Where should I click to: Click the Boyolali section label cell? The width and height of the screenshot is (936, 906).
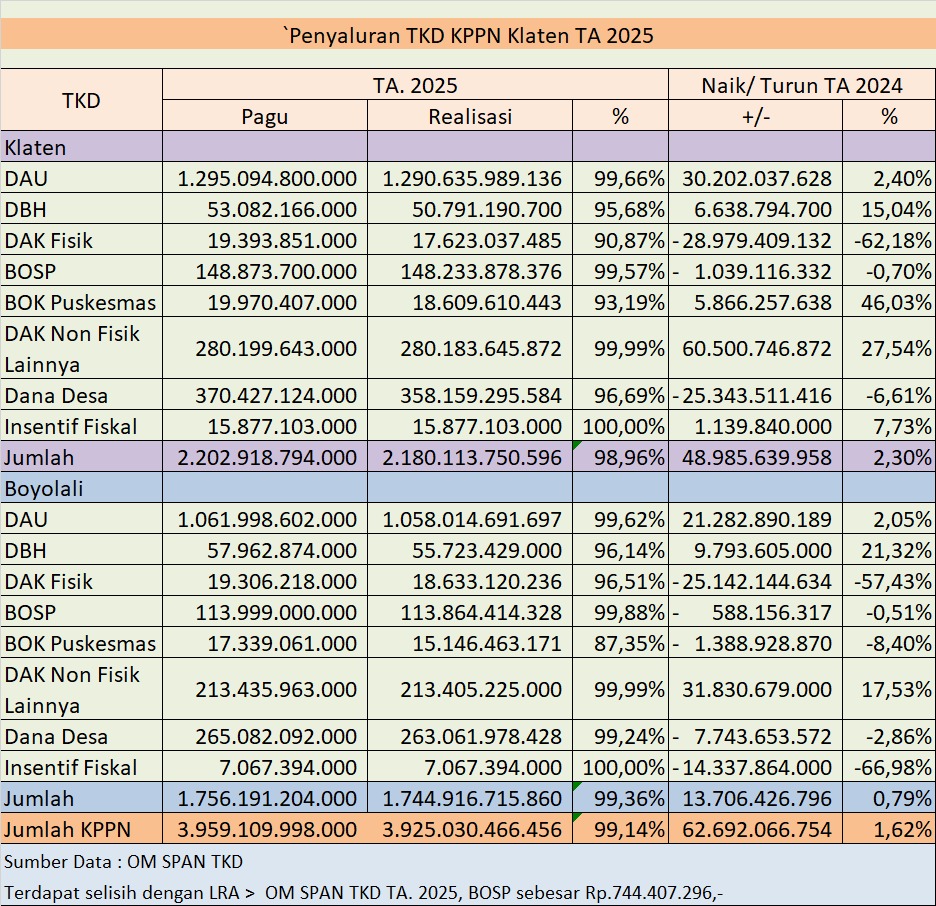coord(81,490)
